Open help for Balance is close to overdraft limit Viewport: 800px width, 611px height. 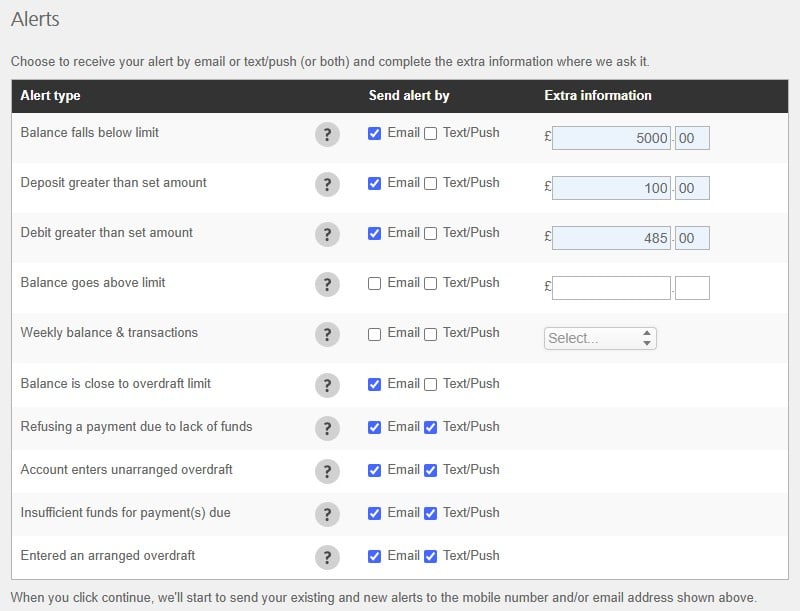point(327,386)
